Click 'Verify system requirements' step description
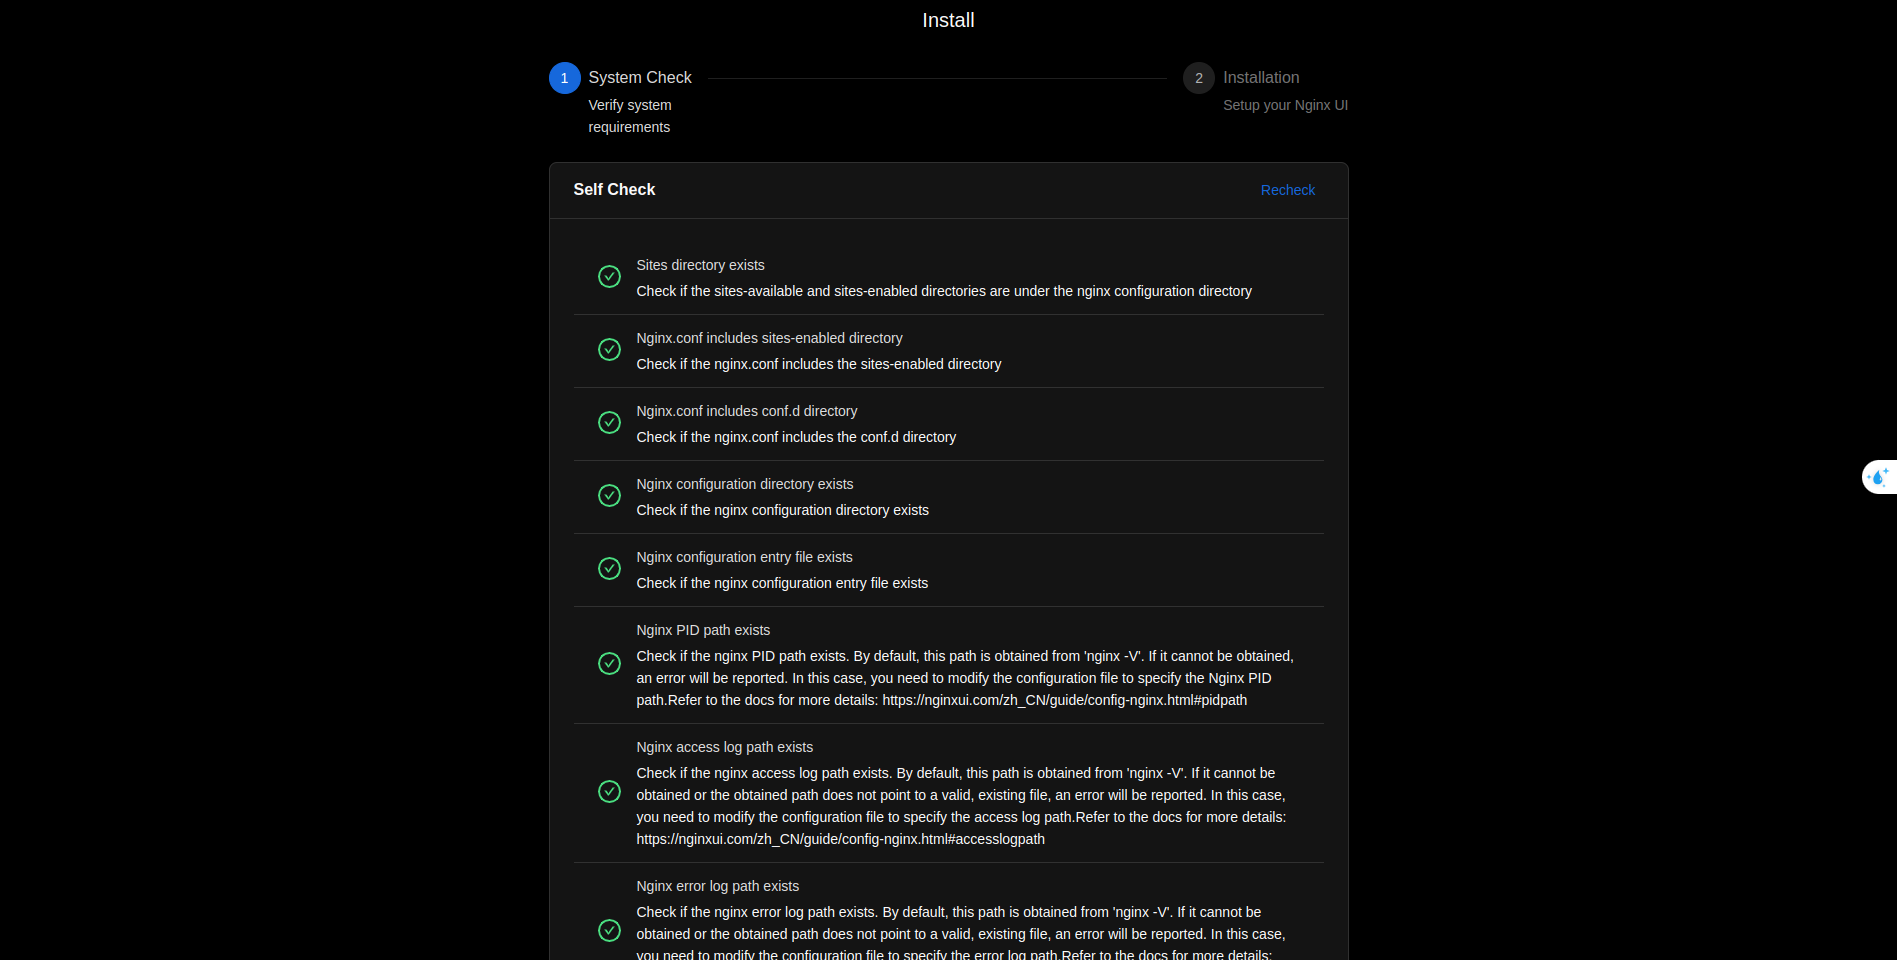The width and height of the screenshot is (1897, 960). tap(630, 116)
